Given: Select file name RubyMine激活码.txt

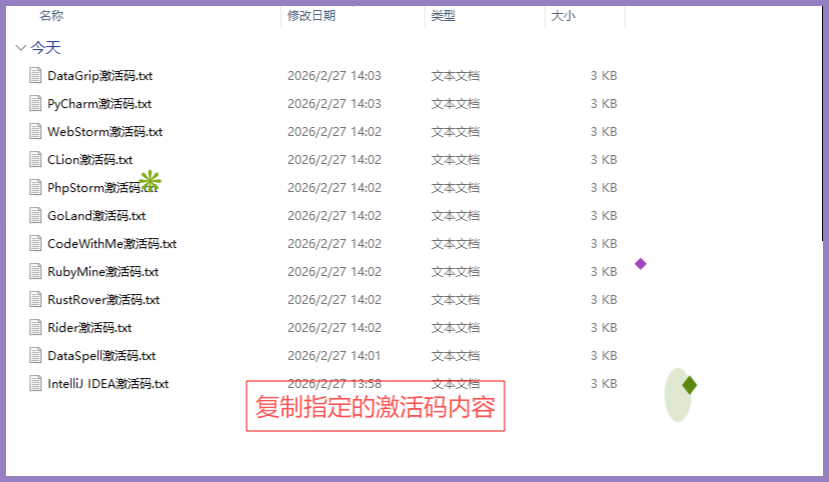Looking at the screenshot, I should (x=103, y=272).
